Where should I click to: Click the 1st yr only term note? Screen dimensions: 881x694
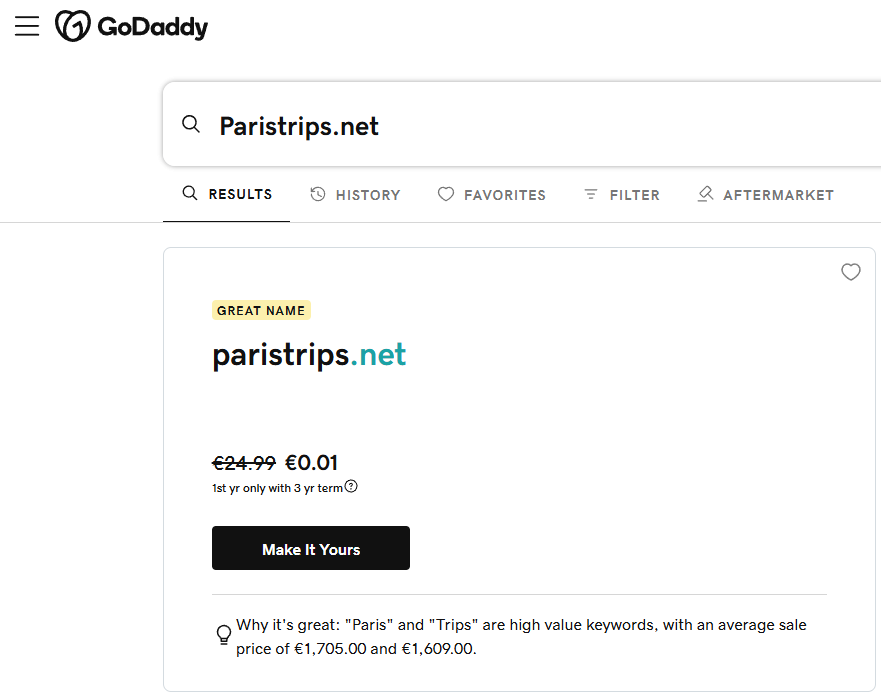pyautogui.click(x=277, y=488)
